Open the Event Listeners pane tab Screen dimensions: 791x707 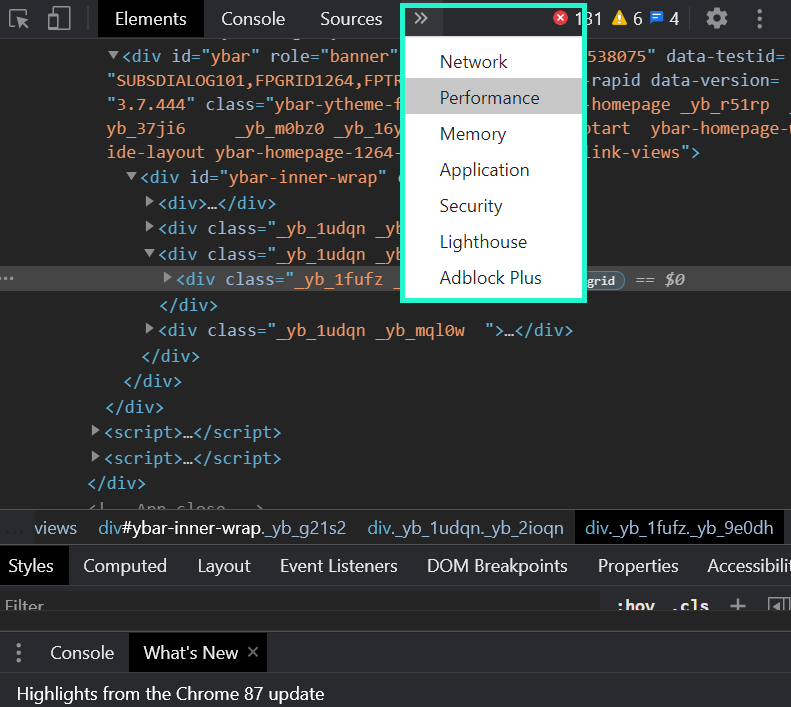click(x=338, y=566)
